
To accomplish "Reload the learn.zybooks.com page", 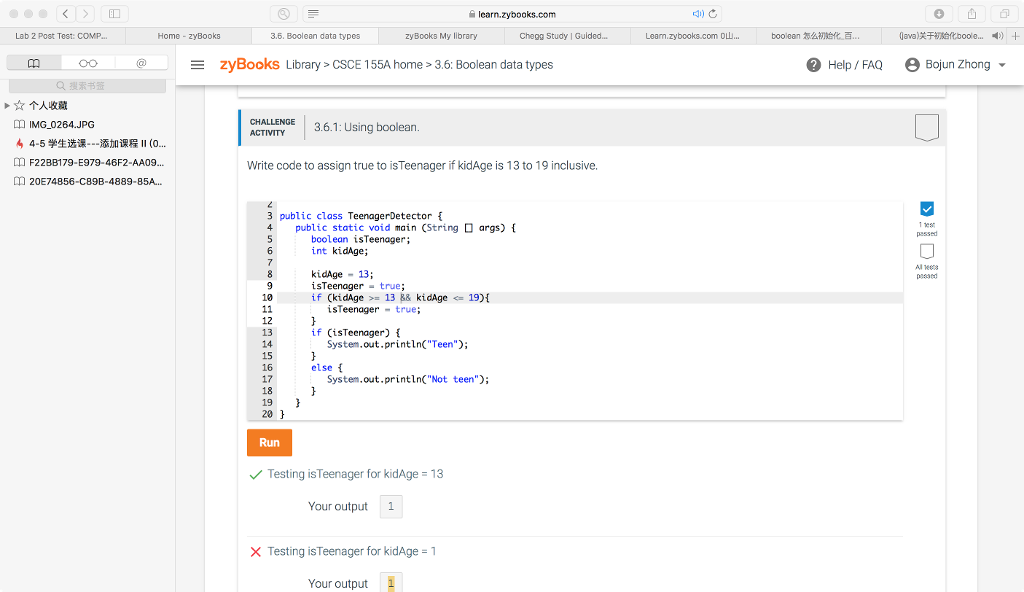I will [711, 13].
